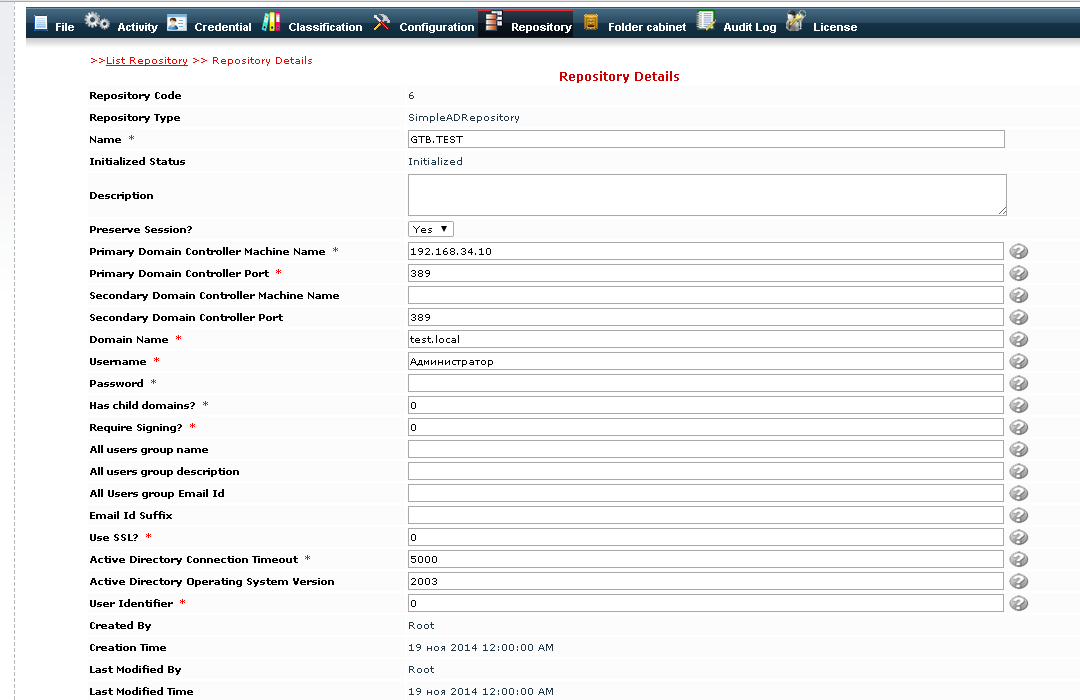This screenshot has height=700, width=1080.
Task: Open the Classification menu
Action: click(325, 27)
